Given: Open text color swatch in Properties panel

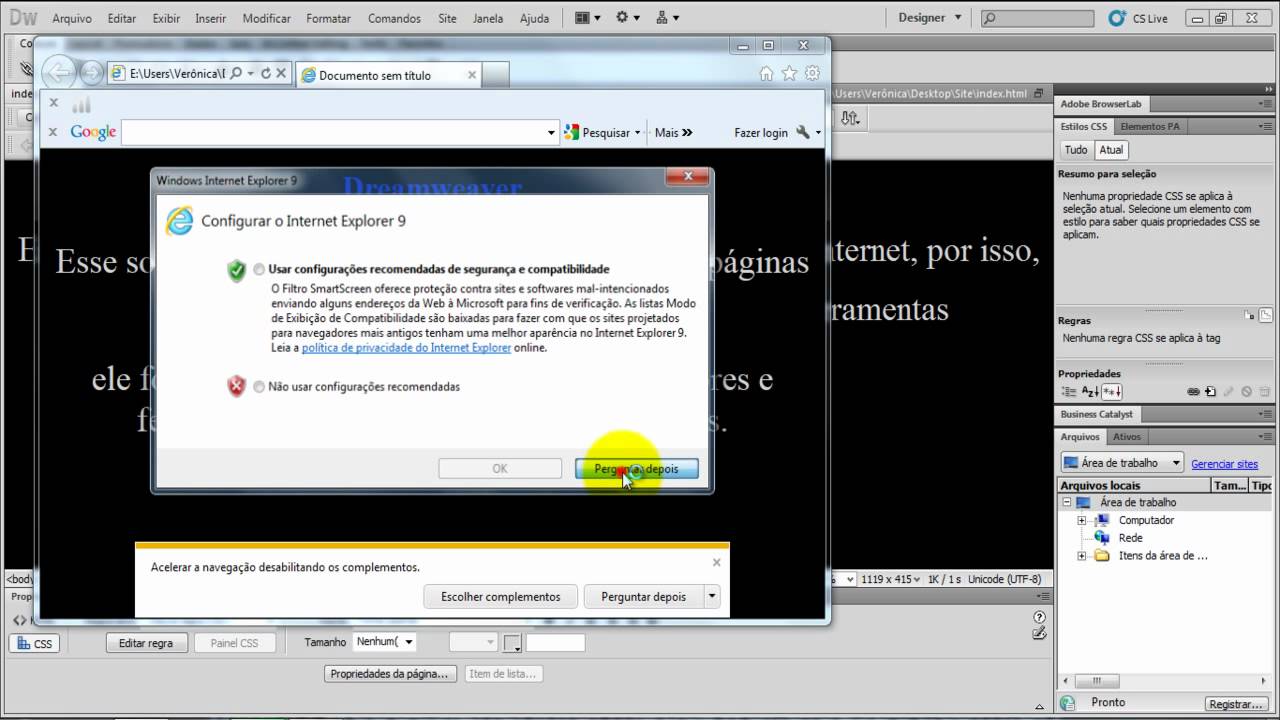Looking at the screenshot, I should click(x=513, y=643).
